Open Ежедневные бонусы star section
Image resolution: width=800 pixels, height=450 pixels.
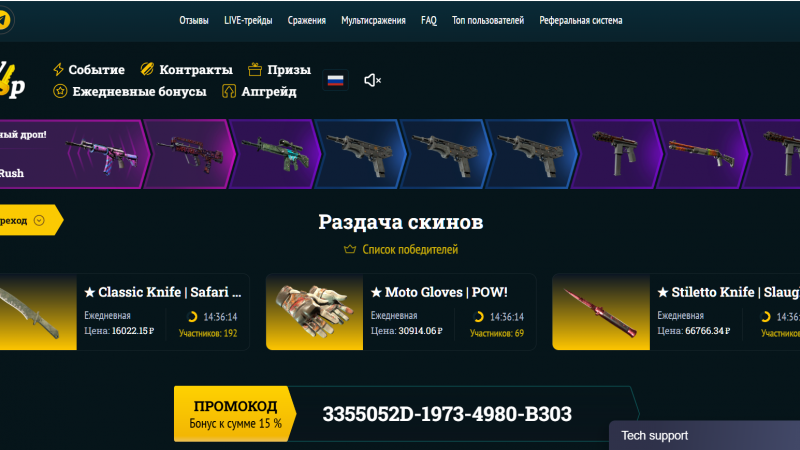pyautogui.click(x=130, y=91)
